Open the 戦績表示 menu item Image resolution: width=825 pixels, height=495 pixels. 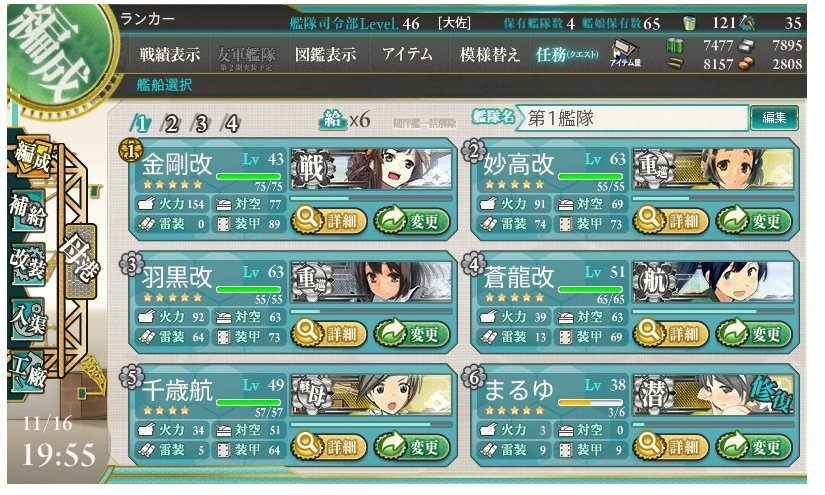click(x=169, y=55)
